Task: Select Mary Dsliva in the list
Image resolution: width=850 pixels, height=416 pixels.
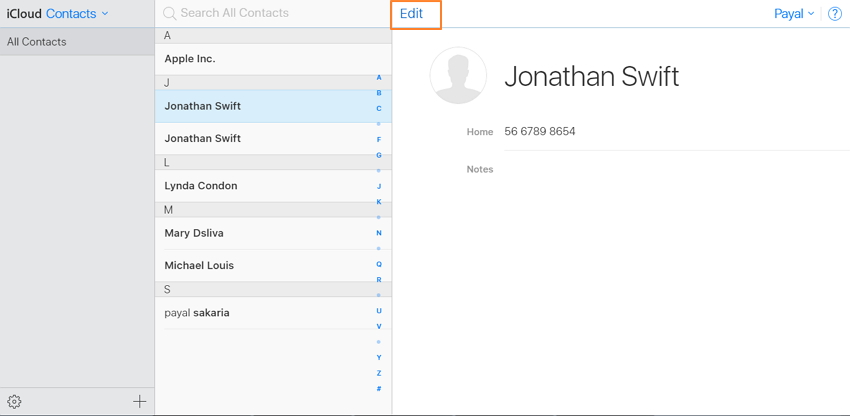Action: 194,233
